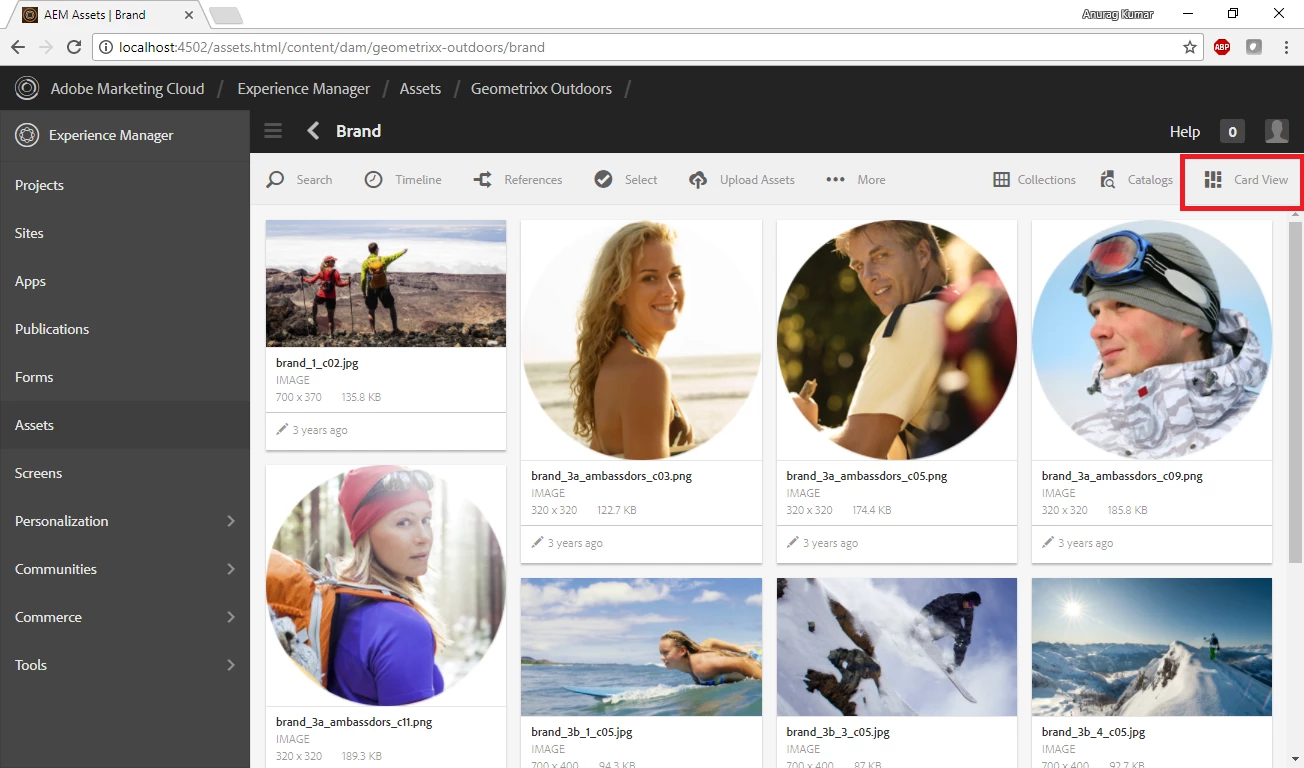The image size is (1304, 768).
Task: Click the Help link in the header
Action: pyautogui.click(x=1185, y=132)
